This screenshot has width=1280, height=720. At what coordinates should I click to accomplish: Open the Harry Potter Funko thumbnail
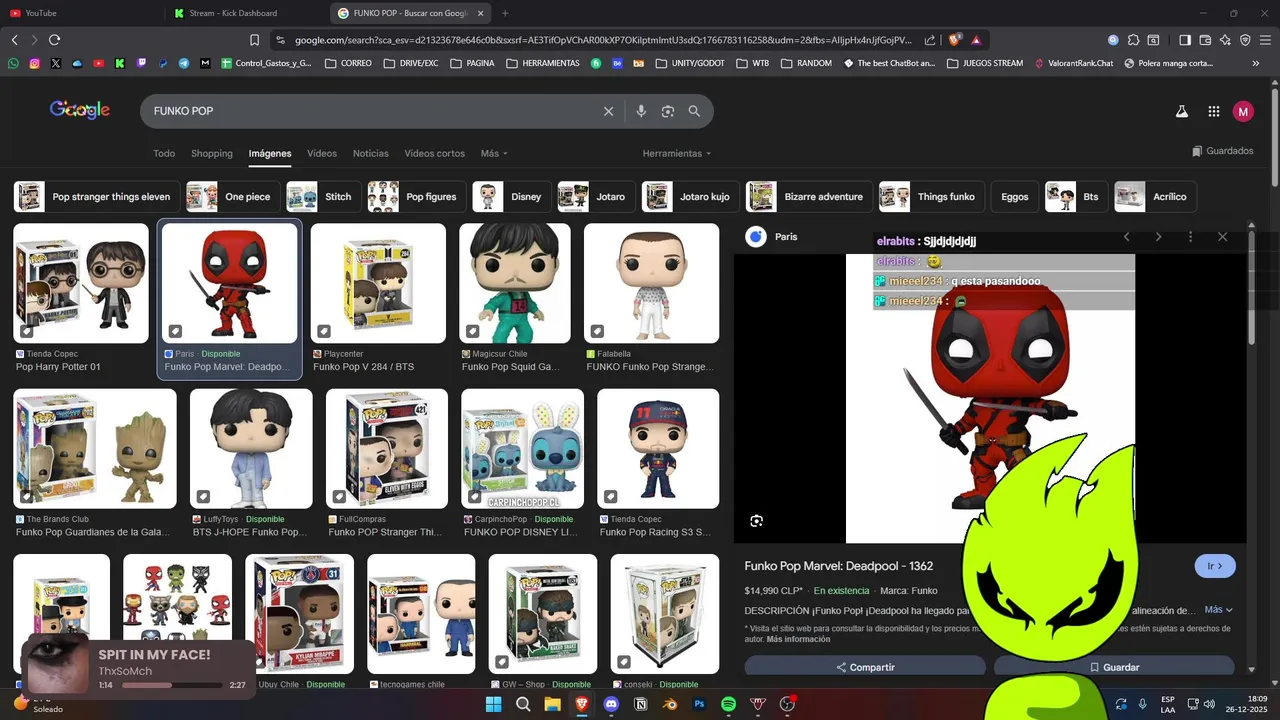81,283
